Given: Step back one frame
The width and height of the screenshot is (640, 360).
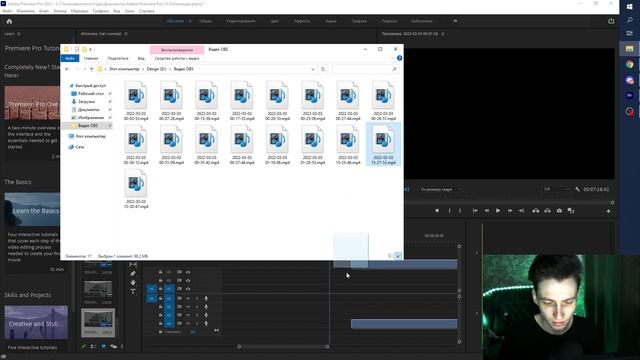Looking at the screenshot, I should coord(487,211).
